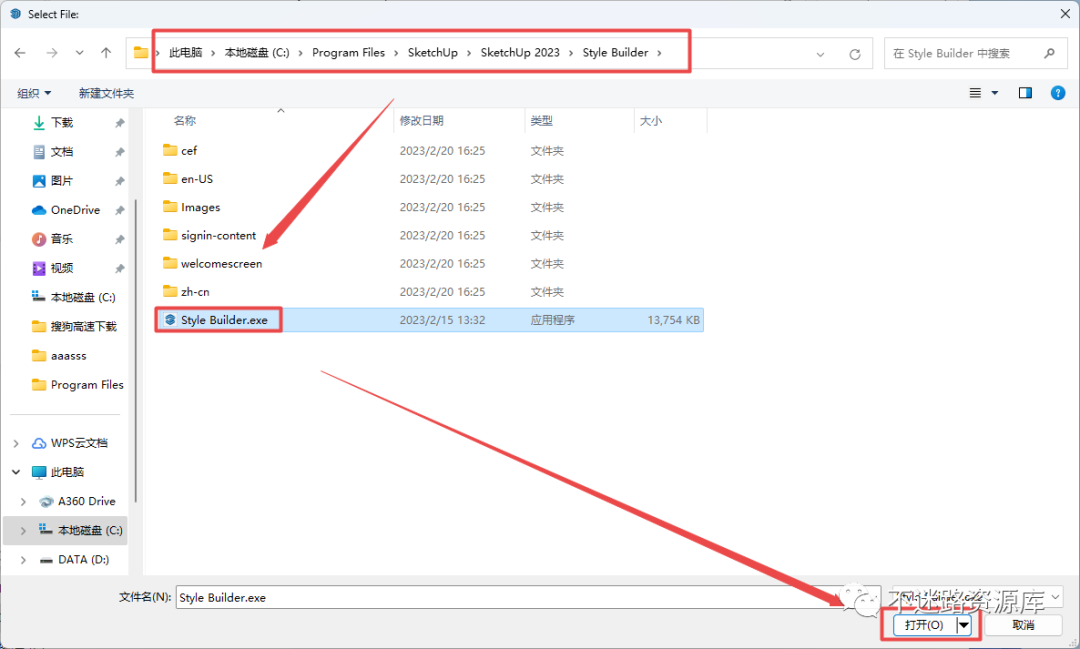Sort files by 类型 column
Viewport: 1080px width, 649px height.
pos(541,121)
